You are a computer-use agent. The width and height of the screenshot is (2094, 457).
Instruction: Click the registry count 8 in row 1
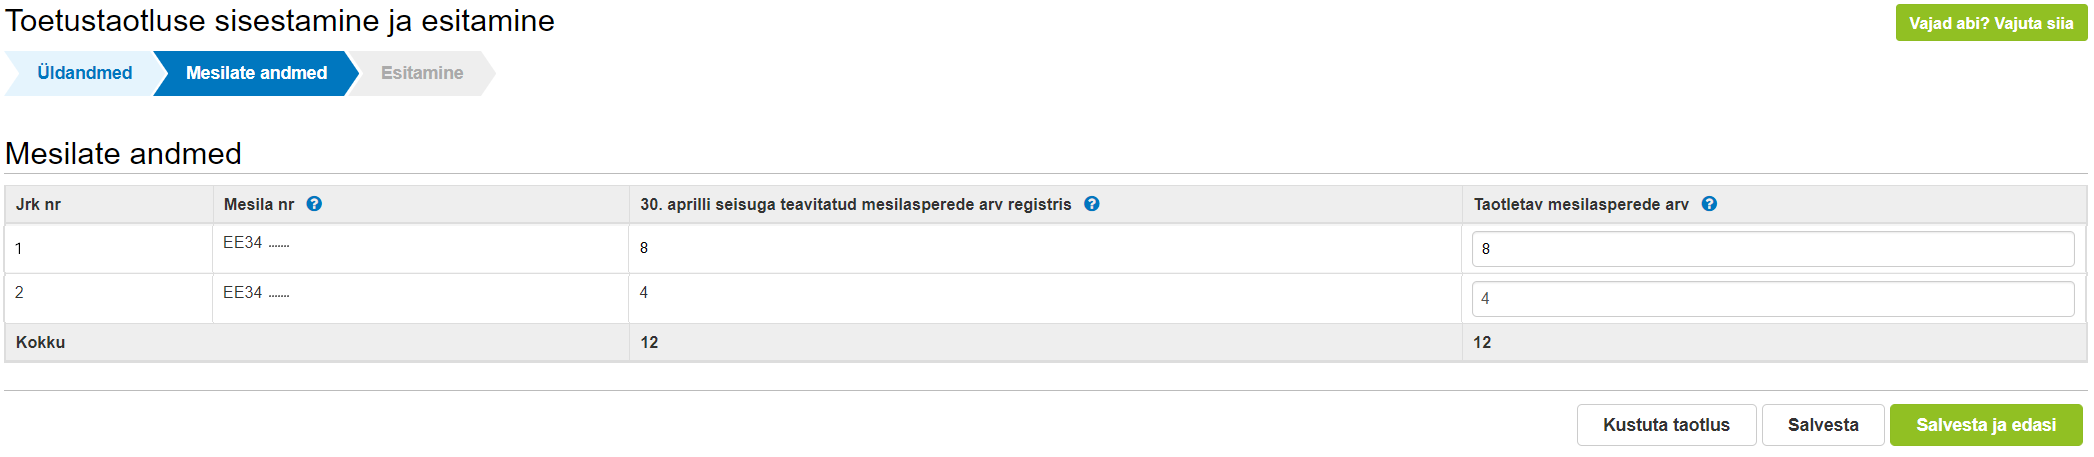644,248
